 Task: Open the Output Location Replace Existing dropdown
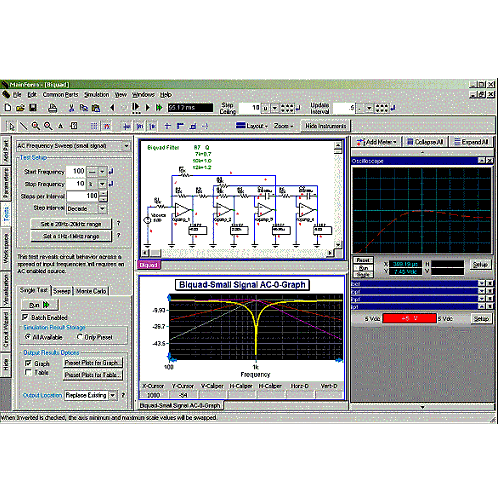tap(113, 395)
